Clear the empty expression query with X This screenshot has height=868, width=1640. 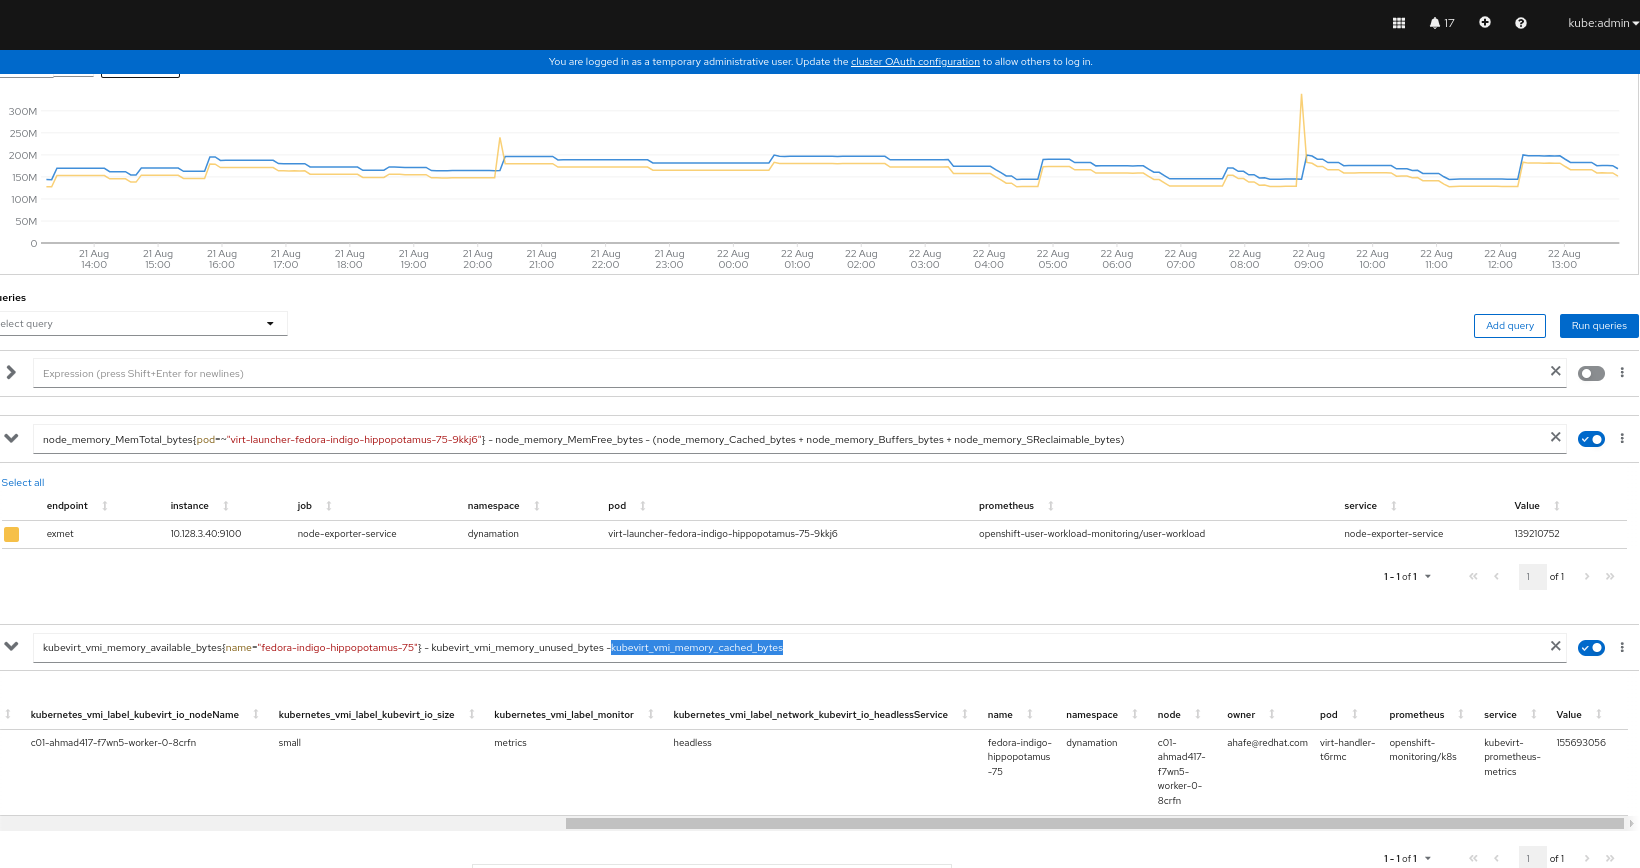pyautogui.click(x=1555, y=371)
